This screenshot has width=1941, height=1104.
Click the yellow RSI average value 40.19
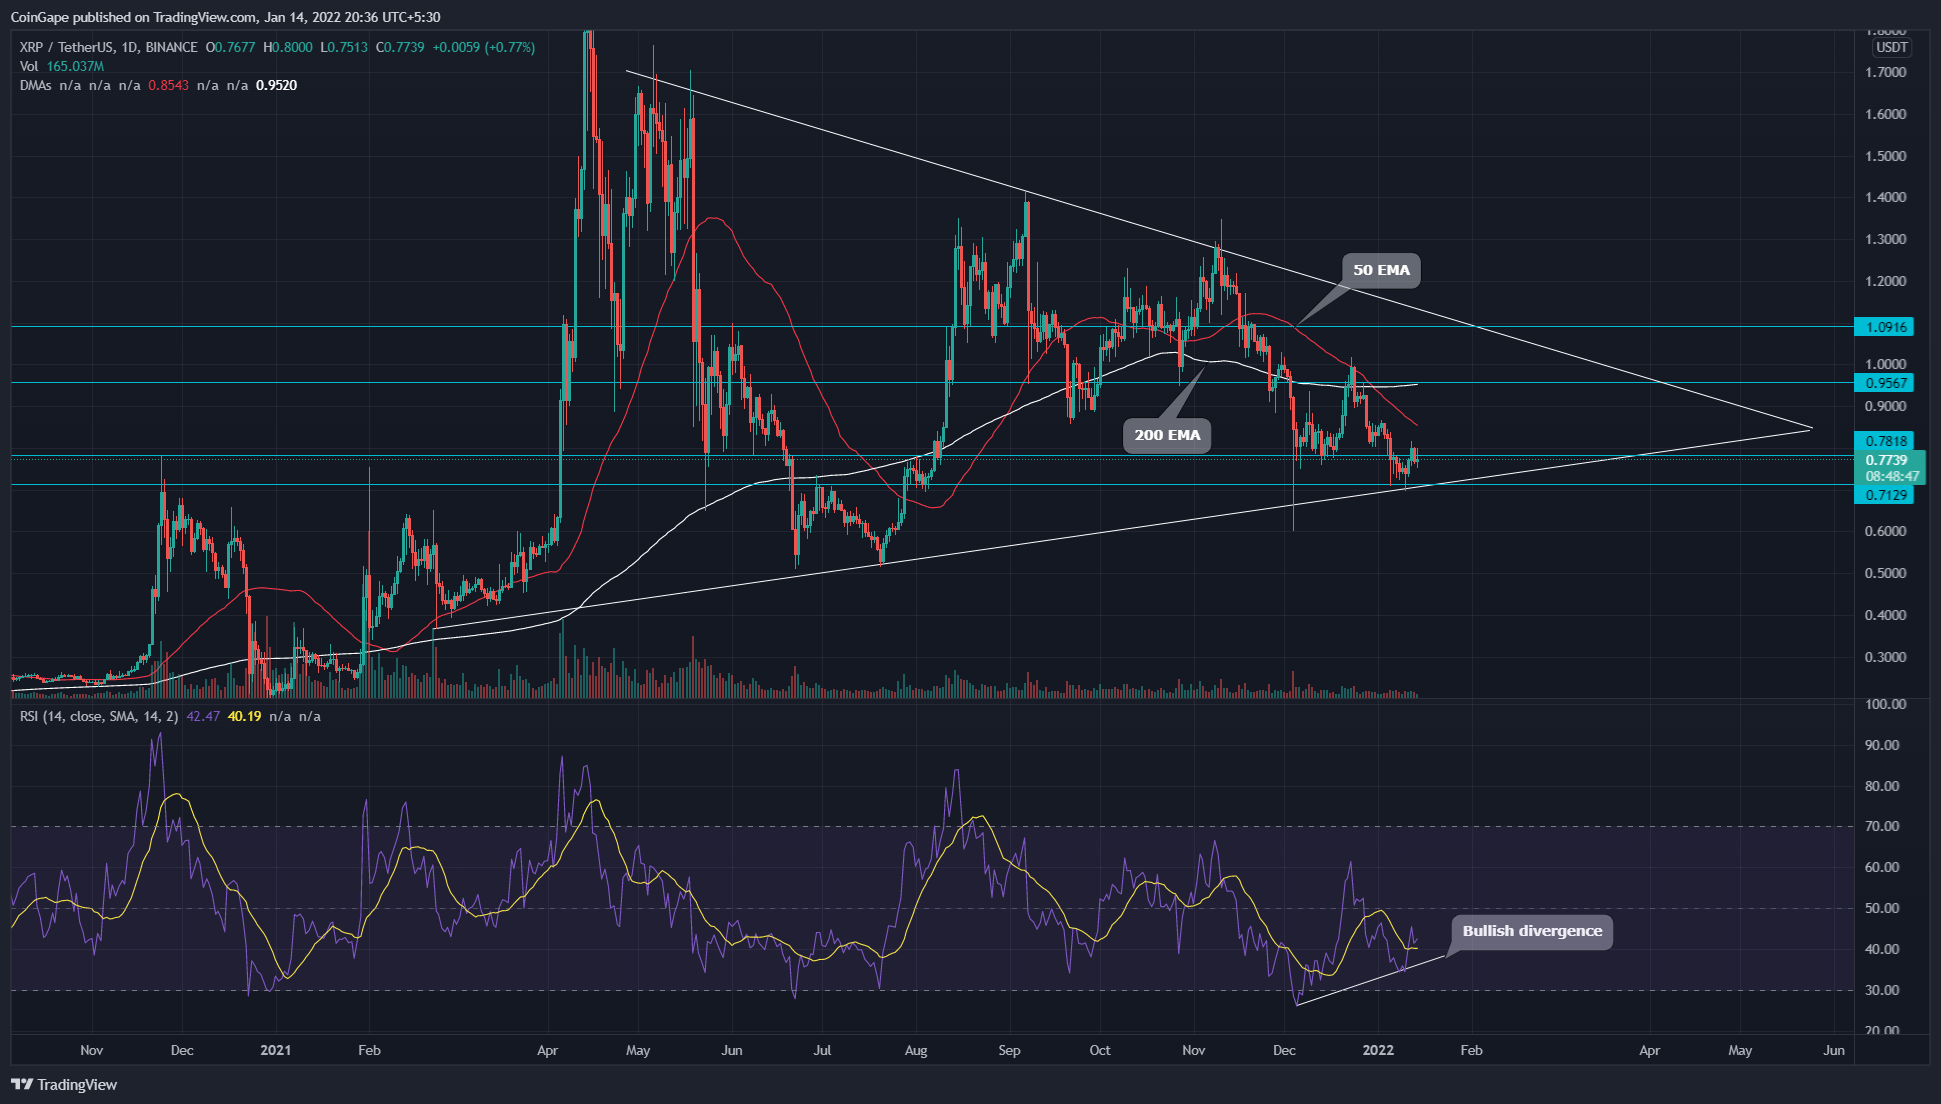pos(244,716)
